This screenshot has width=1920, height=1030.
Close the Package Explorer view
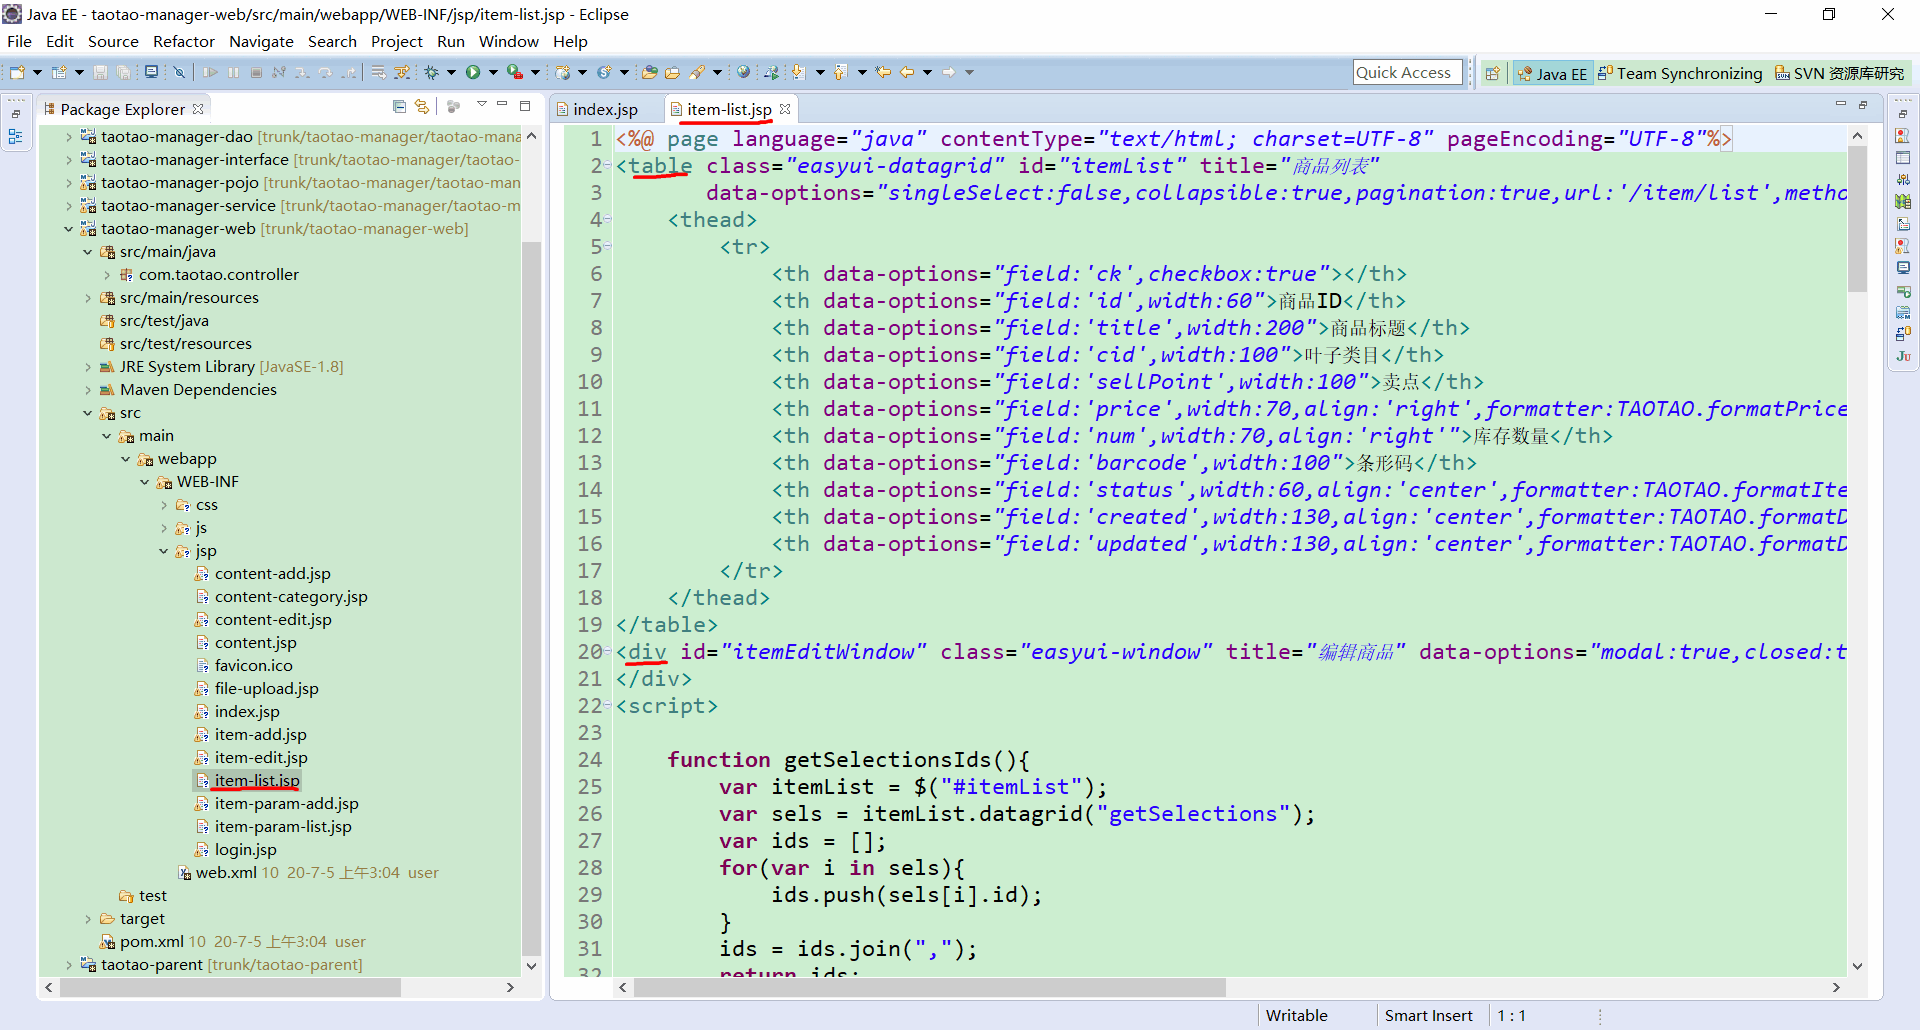(x=198, y=109)
